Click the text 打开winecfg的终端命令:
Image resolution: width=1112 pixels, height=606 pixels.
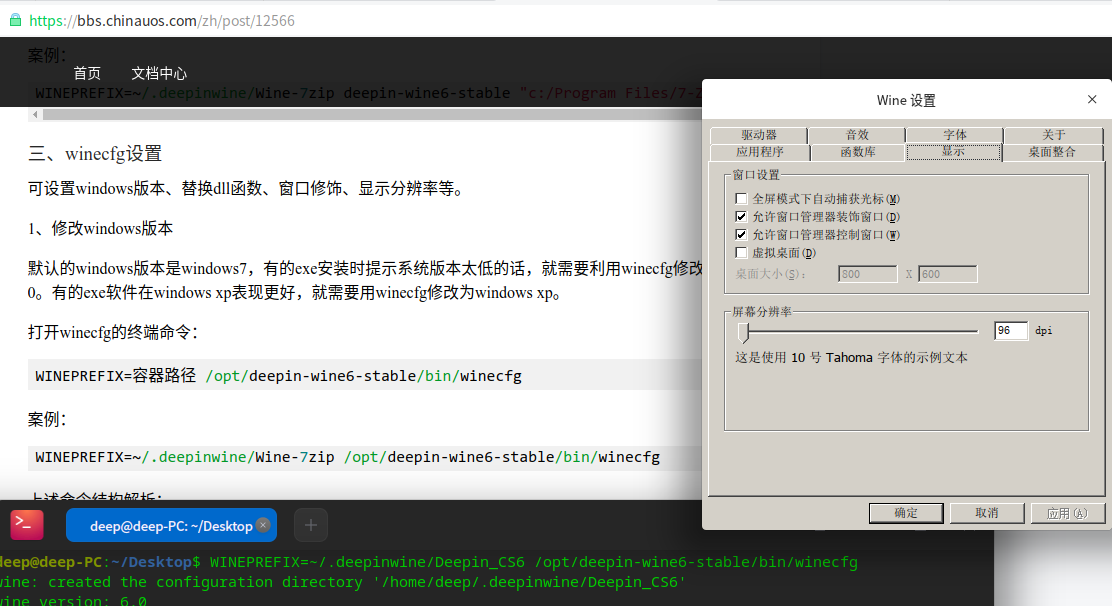(113, 332)
